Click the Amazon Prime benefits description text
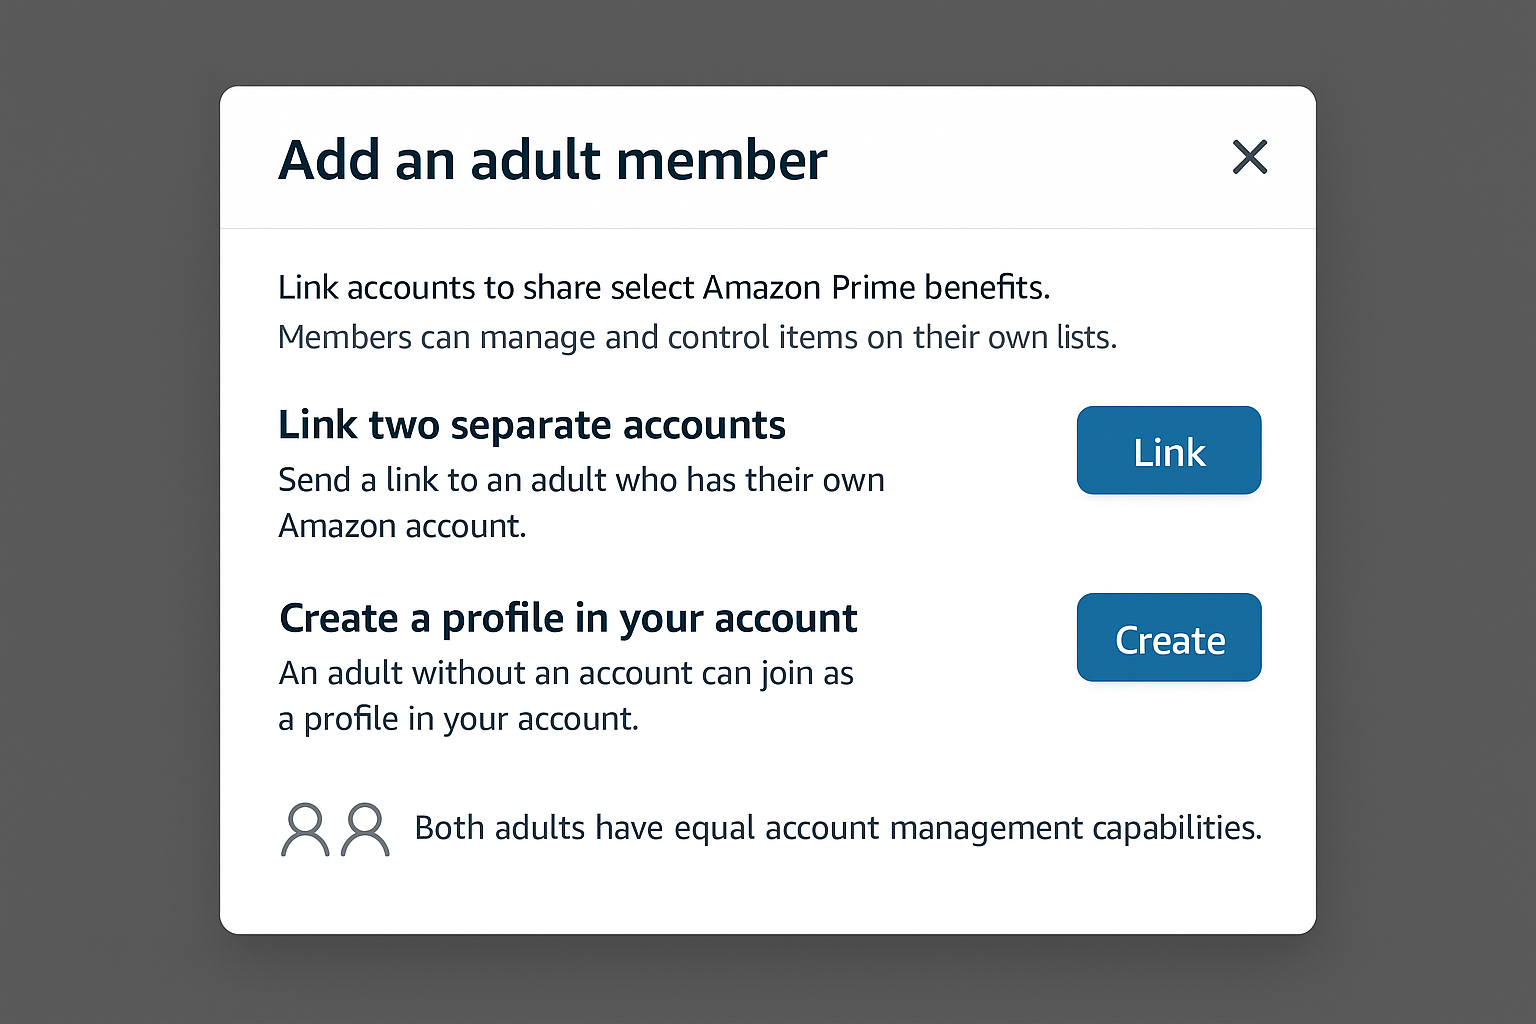The width and height of the screenshot is (1536, 1024). click(664, 287)
